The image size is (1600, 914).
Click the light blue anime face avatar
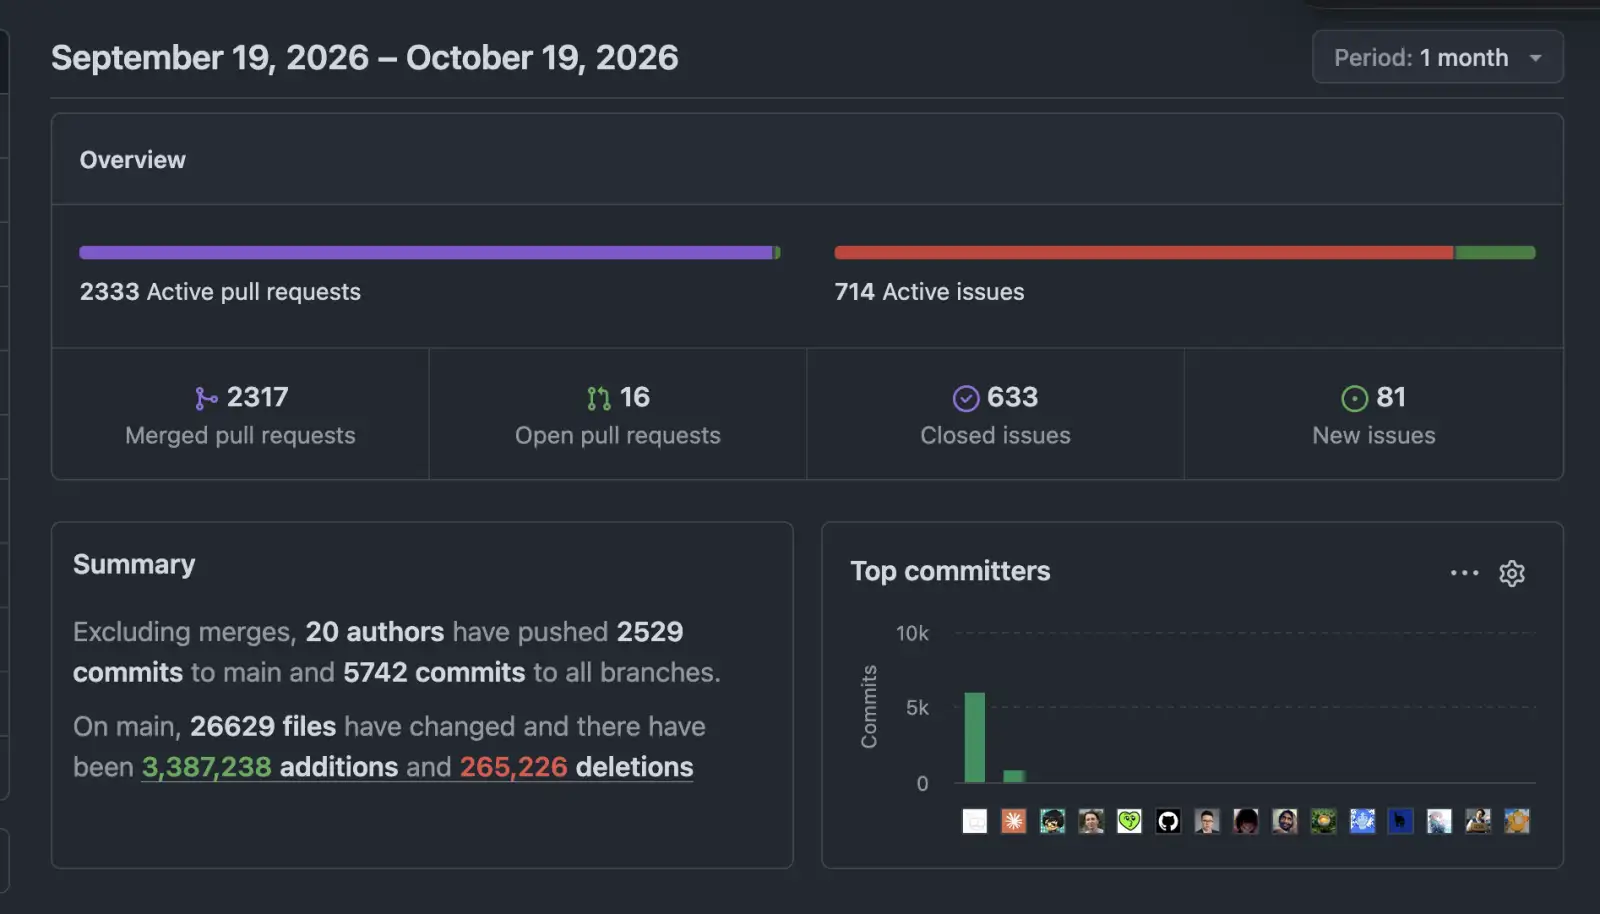point(1362,821)
